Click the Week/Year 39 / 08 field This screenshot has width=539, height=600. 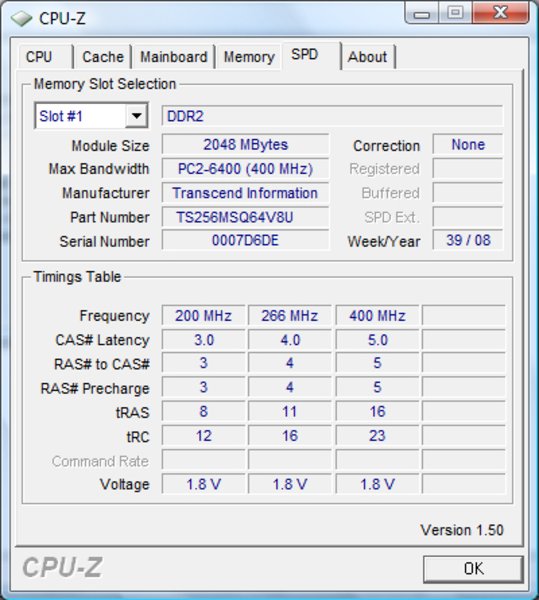[468, 240]
